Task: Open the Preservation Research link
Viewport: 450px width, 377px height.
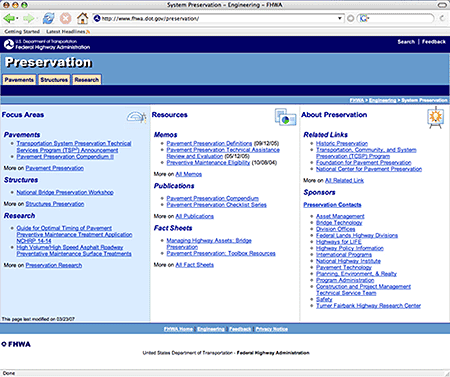Action: coord(54,265)
